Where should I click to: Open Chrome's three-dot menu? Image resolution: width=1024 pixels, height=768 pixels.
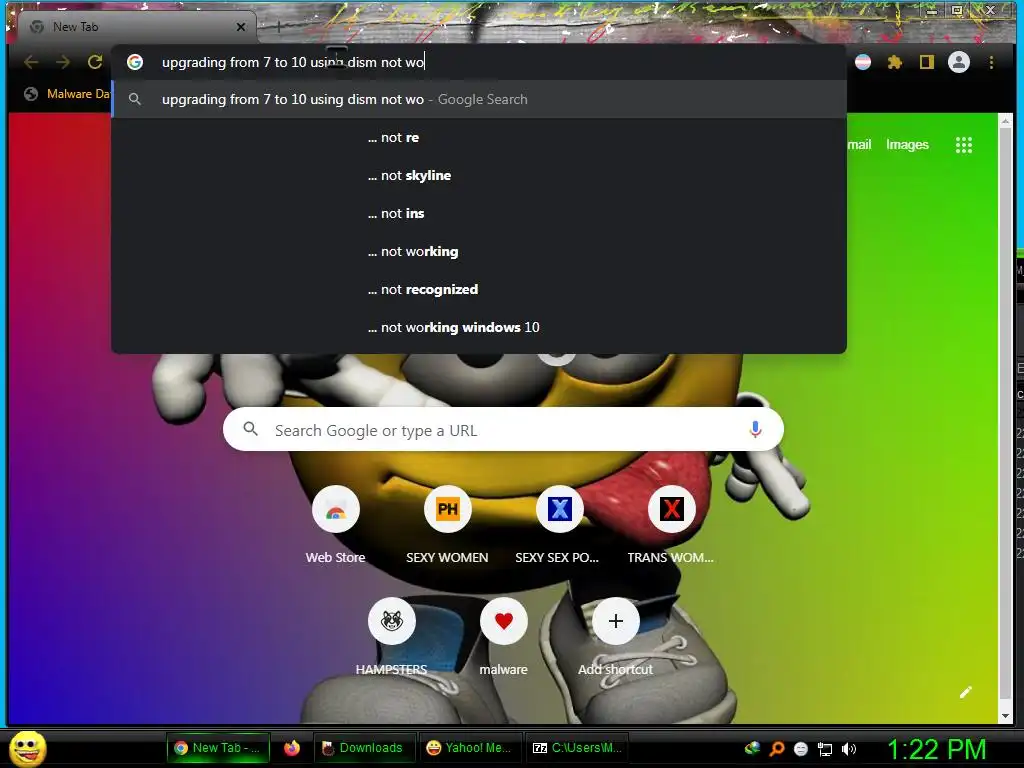coord(991,62)
